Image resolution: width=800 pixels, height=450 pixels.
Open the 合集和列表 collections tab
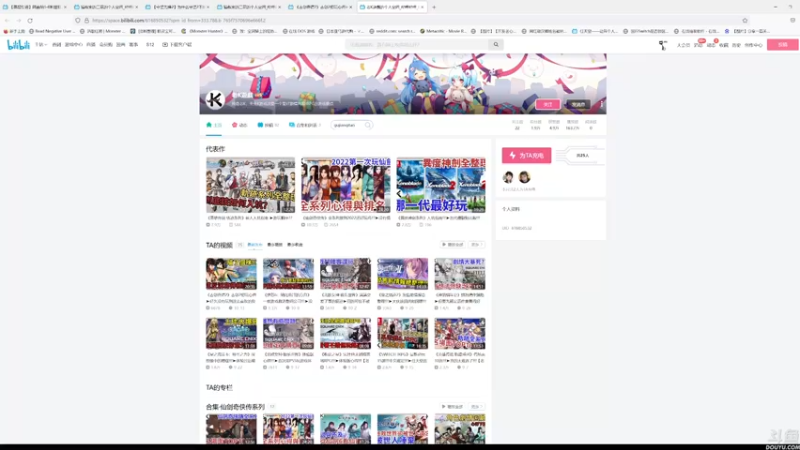point(305,125)
